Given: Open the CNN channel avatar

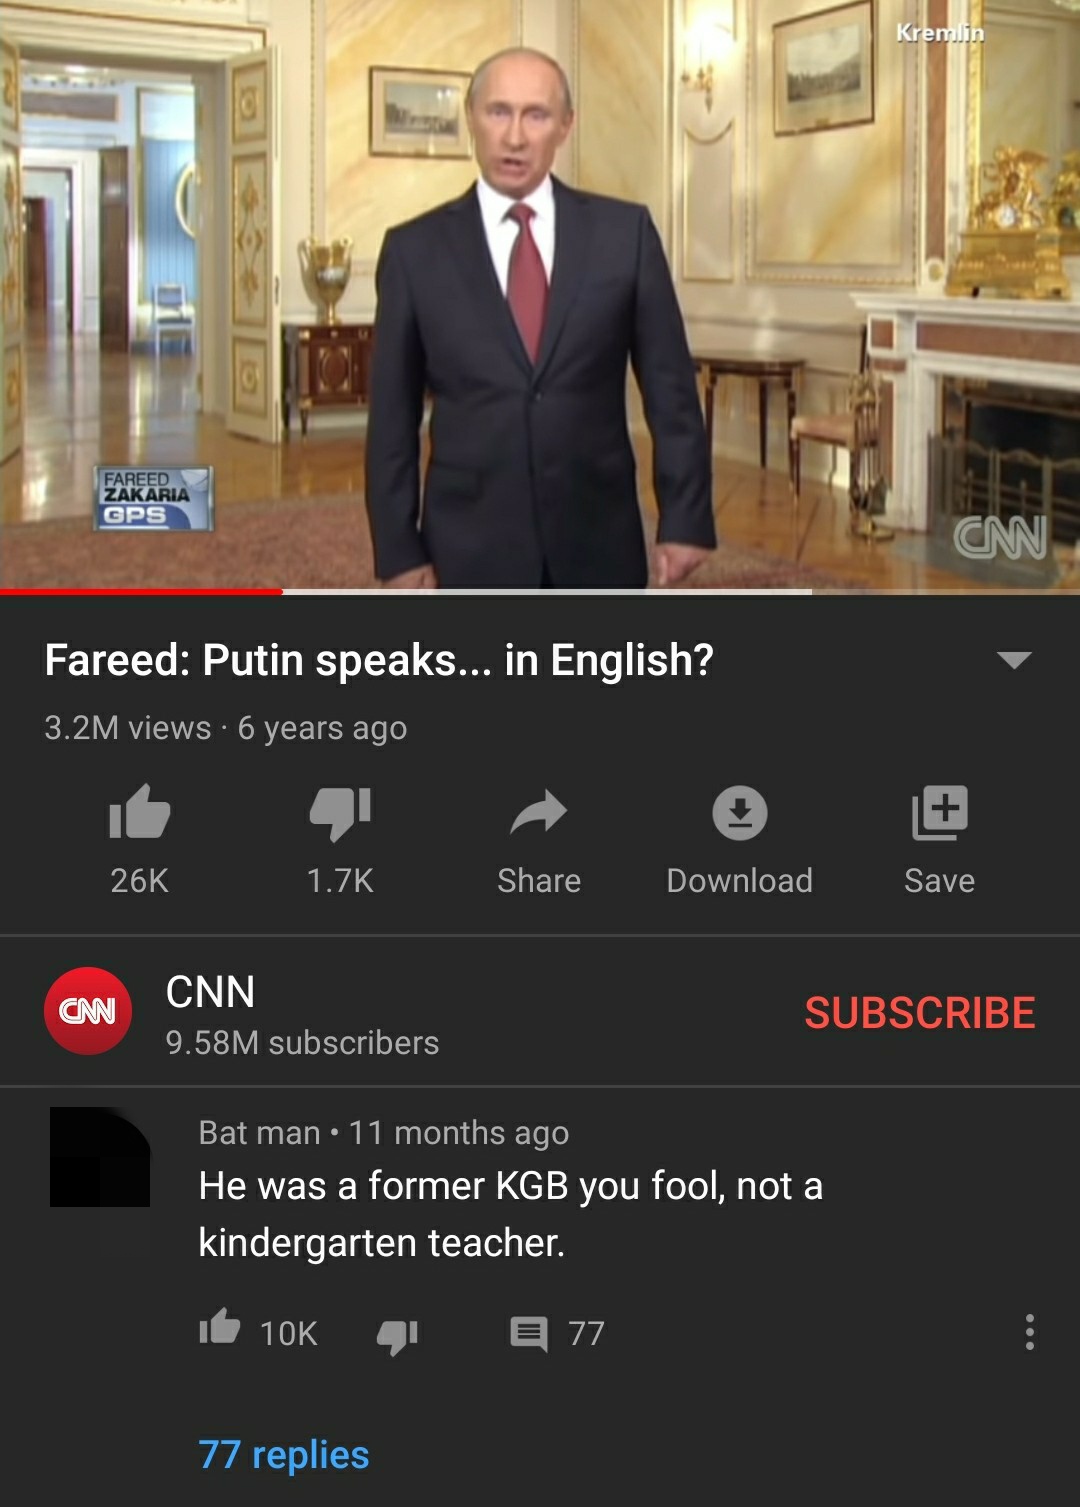Looking at the screenshot, I should (88, 1011).
